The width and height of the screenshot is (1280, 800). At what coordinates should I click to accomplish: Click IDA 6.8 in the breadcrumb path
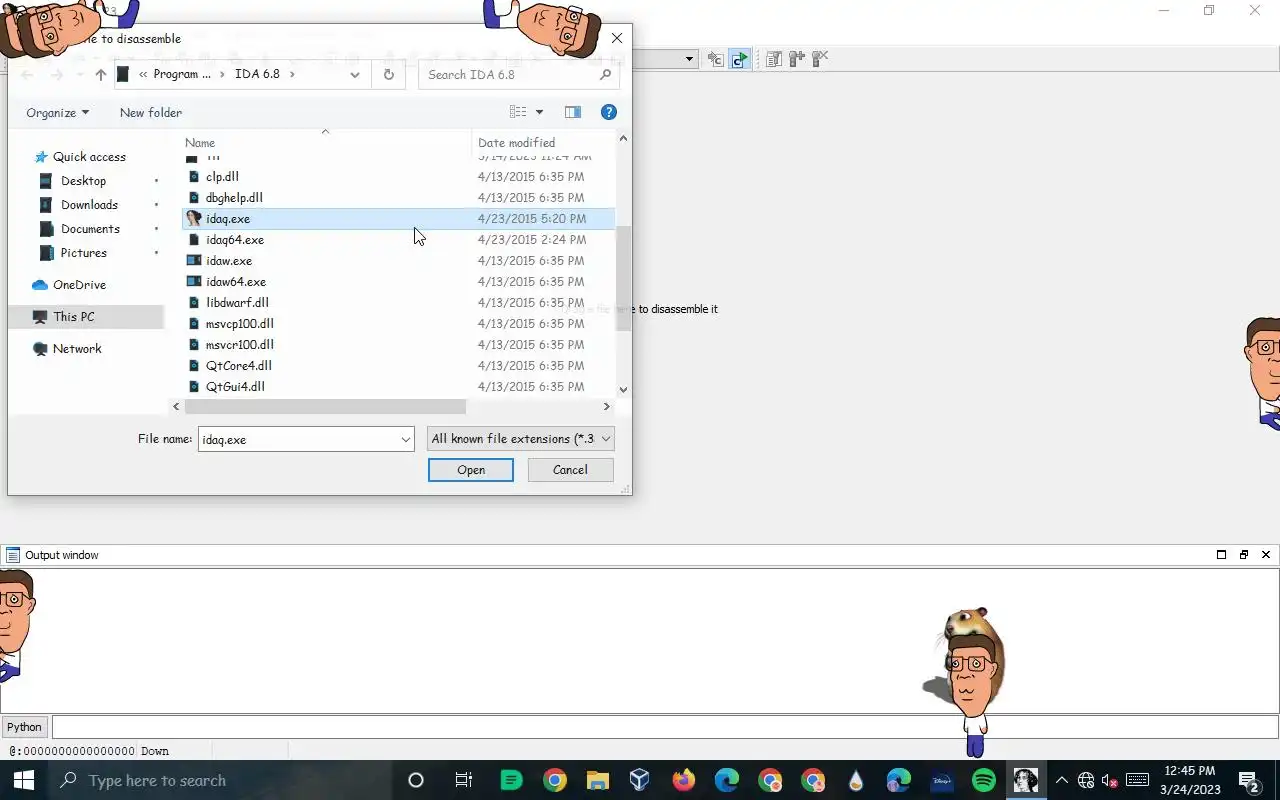(257, 74)
